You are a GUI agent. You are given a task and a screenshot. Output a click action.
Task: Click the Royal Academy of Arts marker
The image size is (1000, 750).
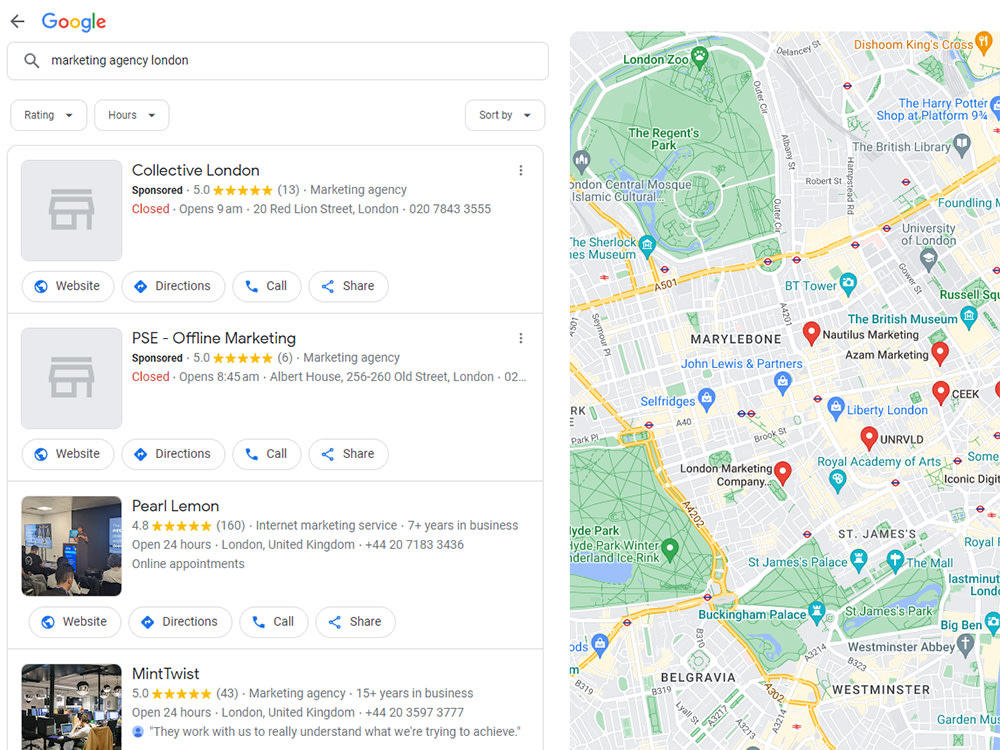(837, 480)
